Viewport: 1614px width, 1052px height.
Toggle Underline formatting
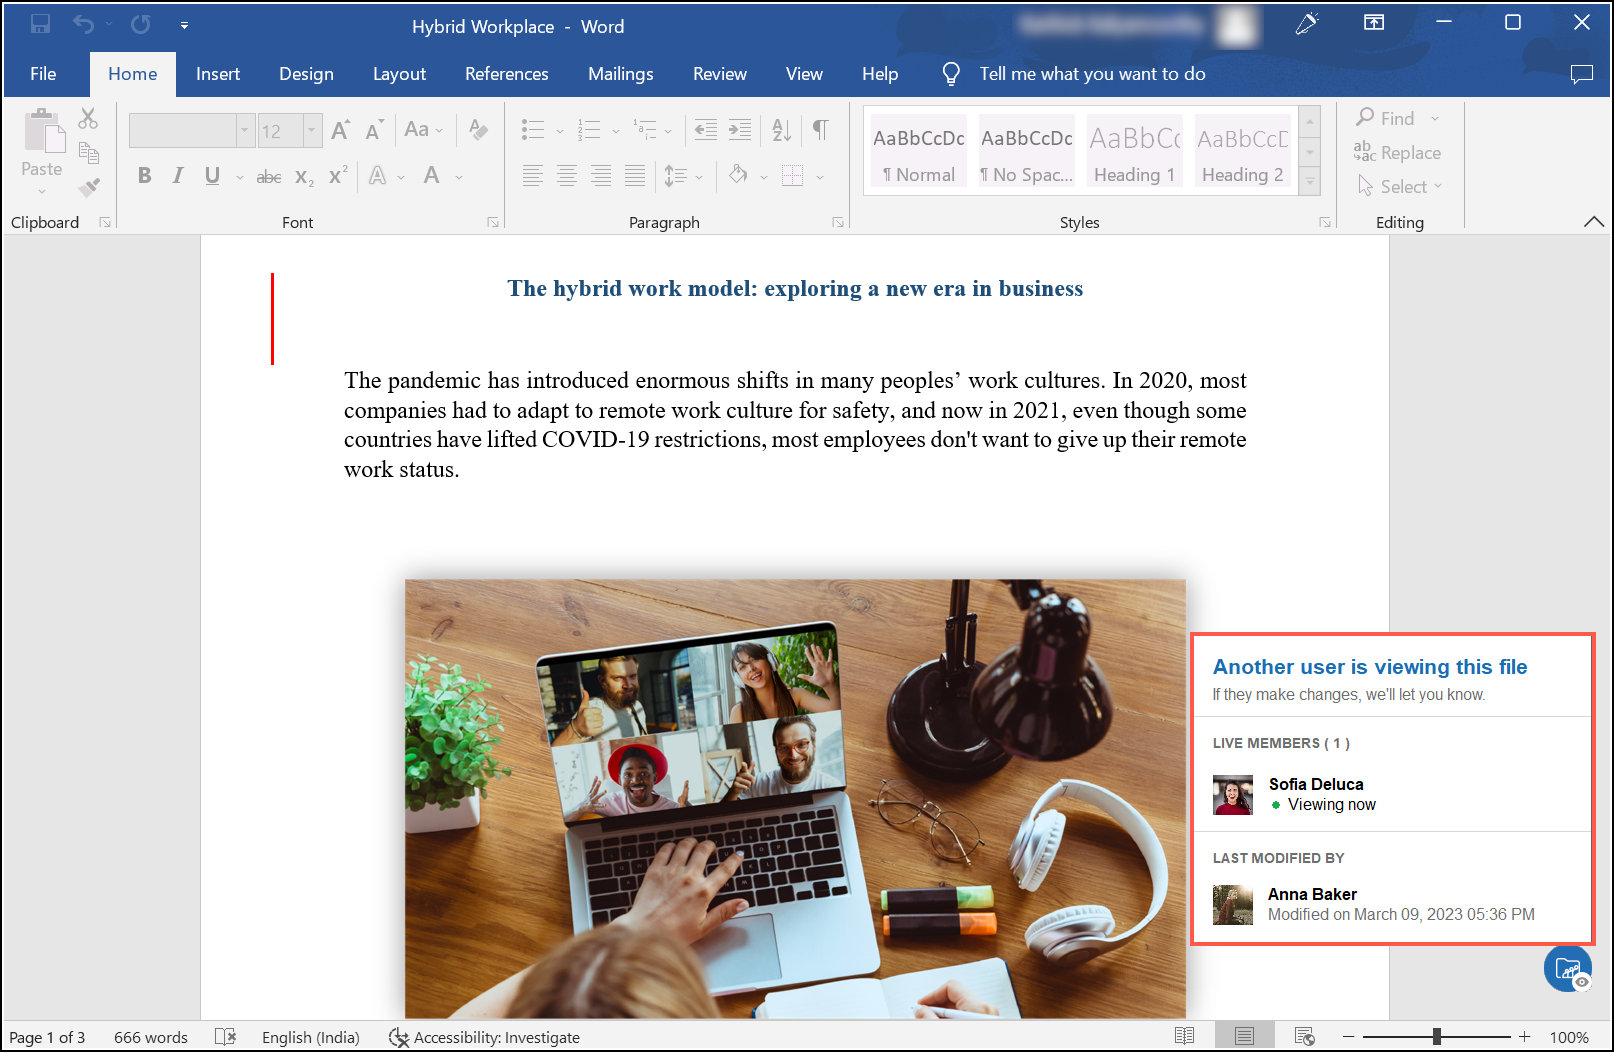point(212,176)
